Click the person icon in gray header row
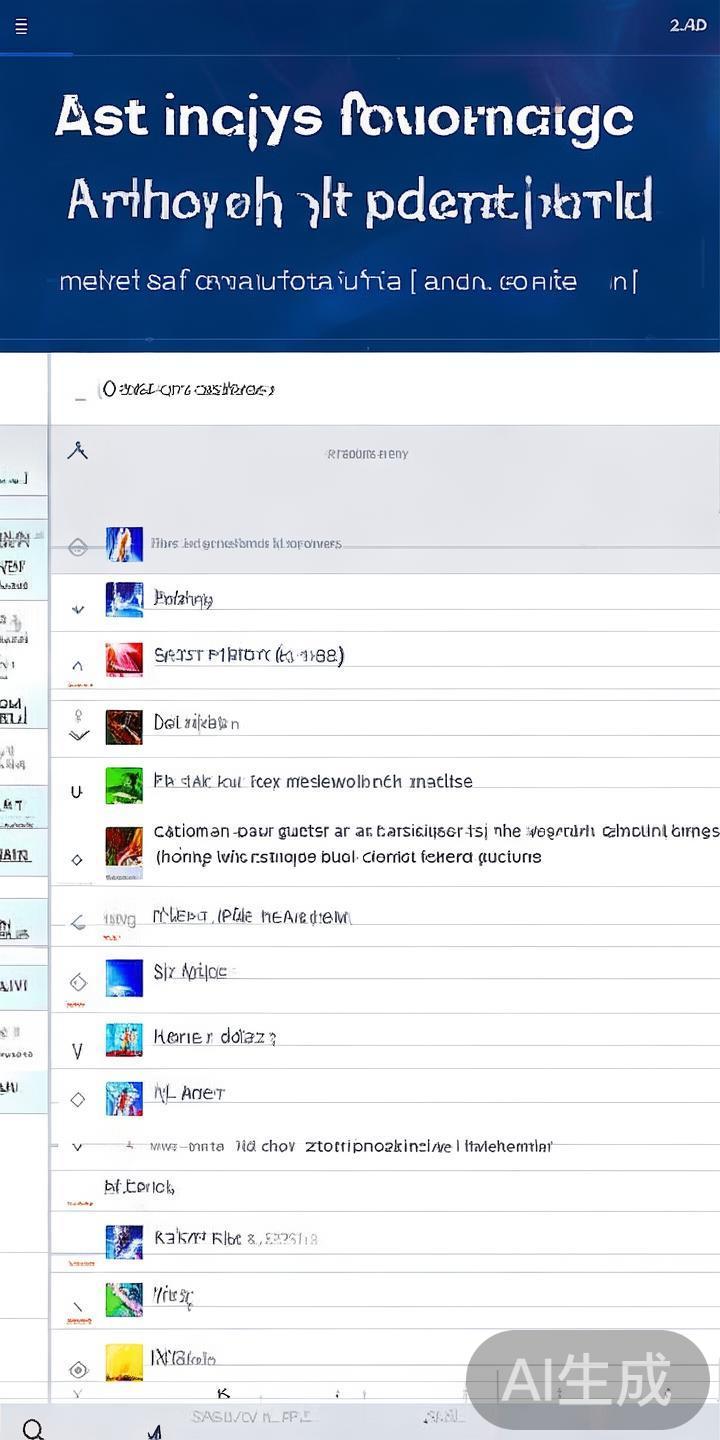 click(x=77, y=451)
